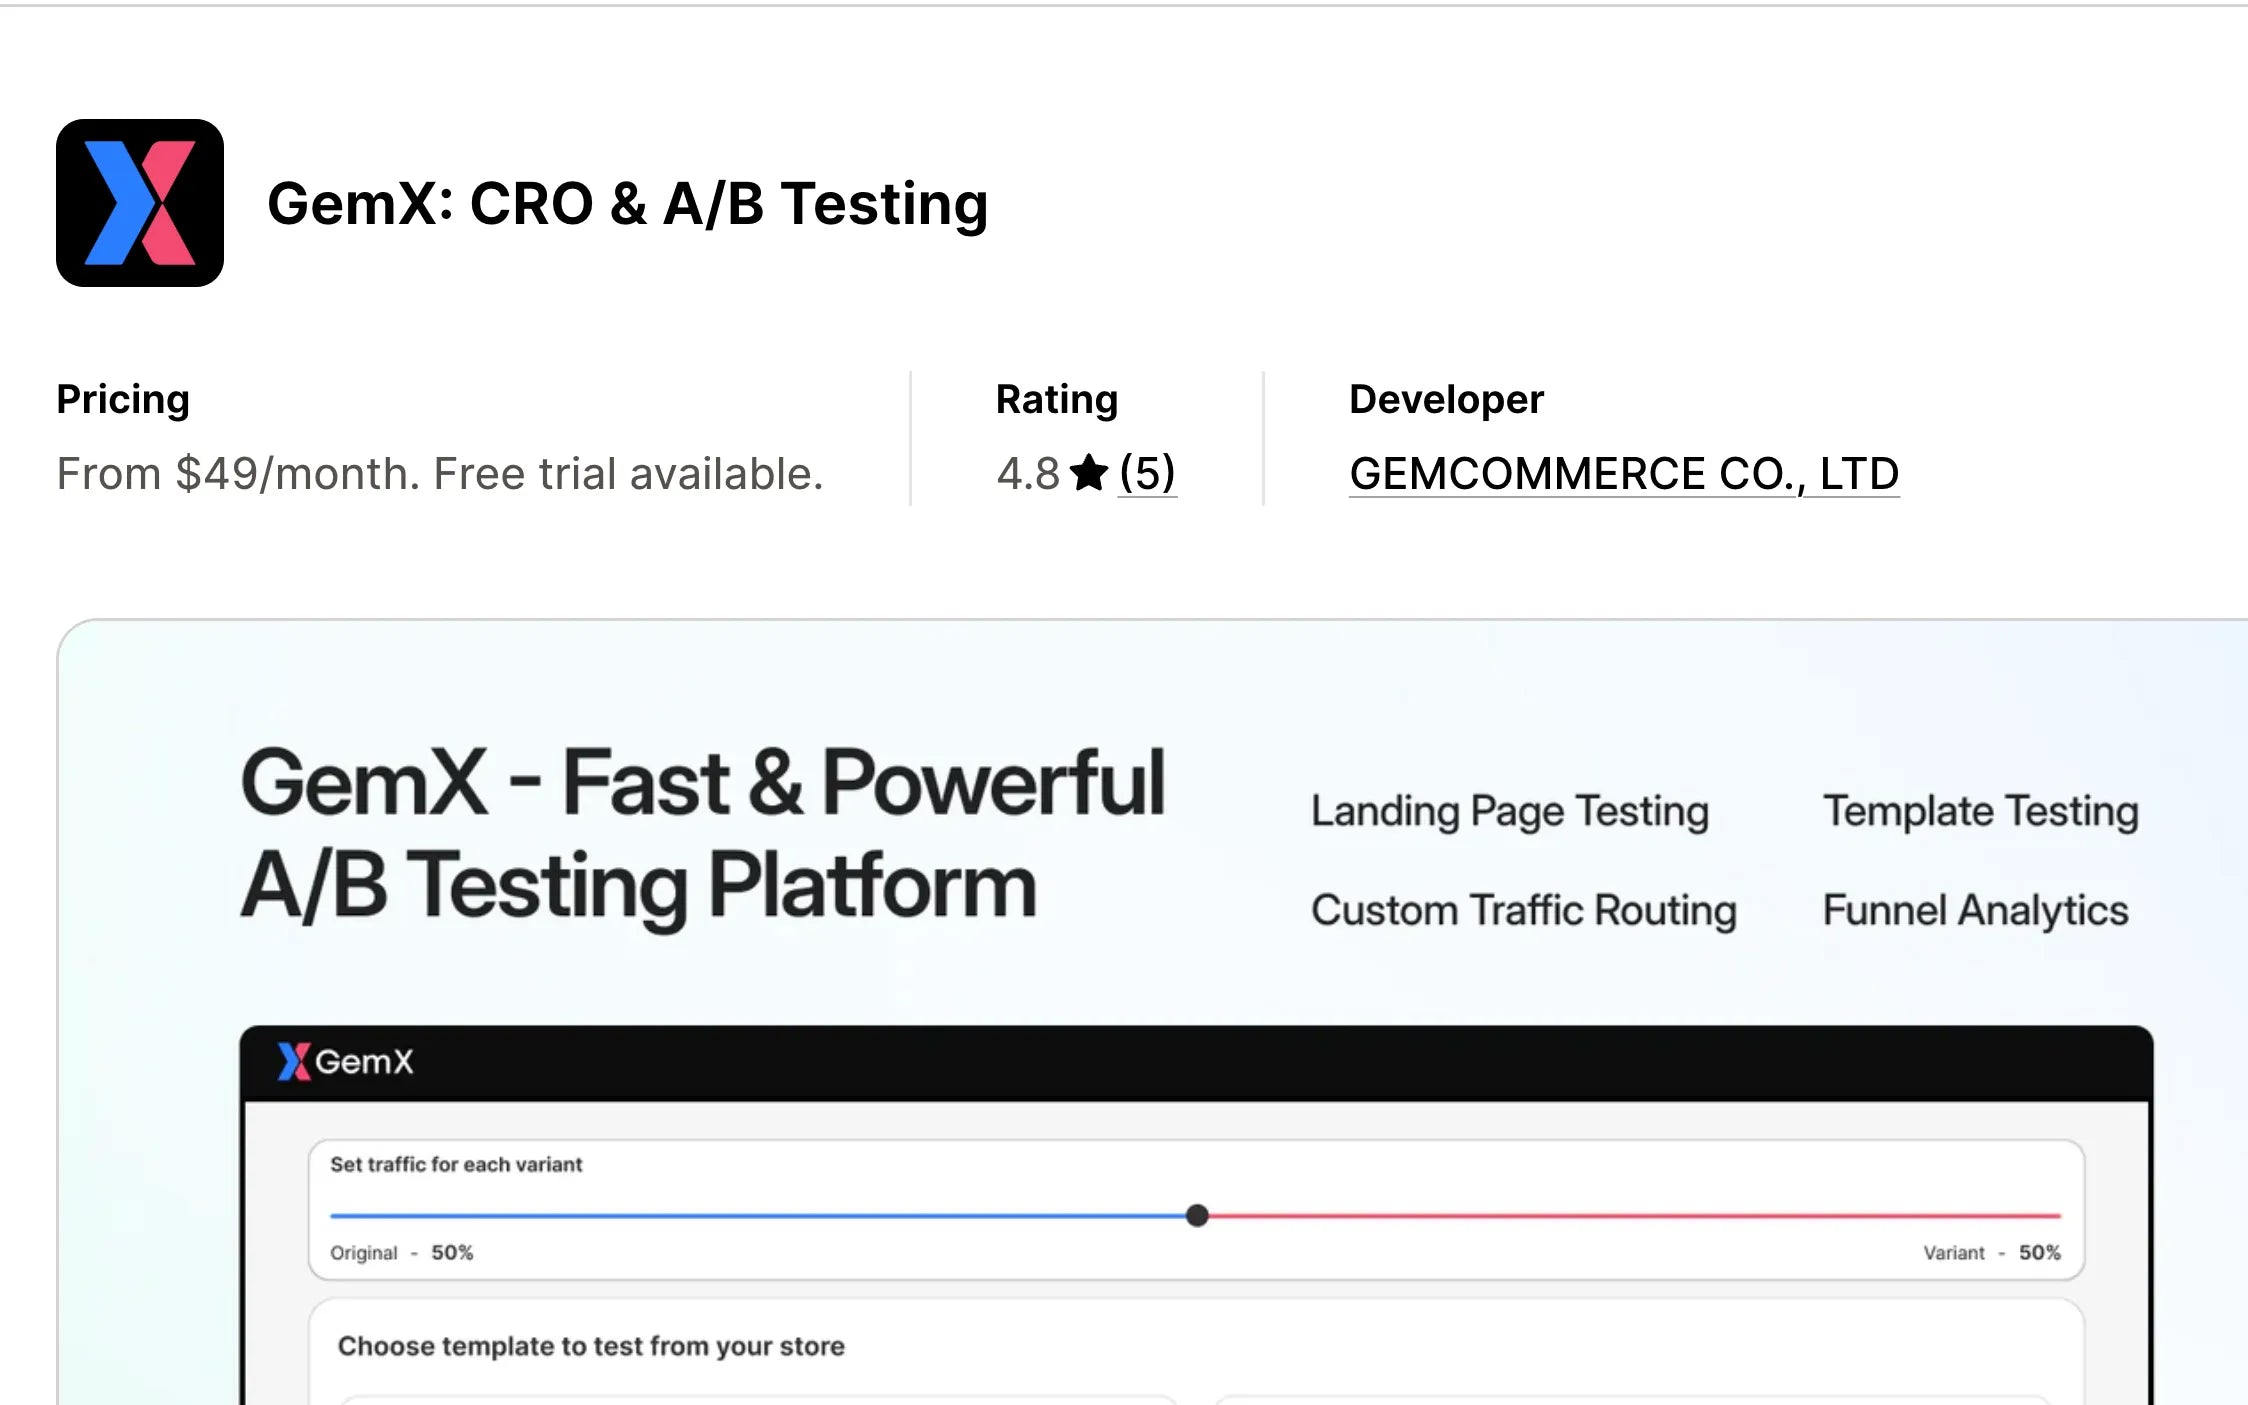Click the GemX app logo icon
The width and height of the screenshot is (2248, 1405).
click(140, 203)
